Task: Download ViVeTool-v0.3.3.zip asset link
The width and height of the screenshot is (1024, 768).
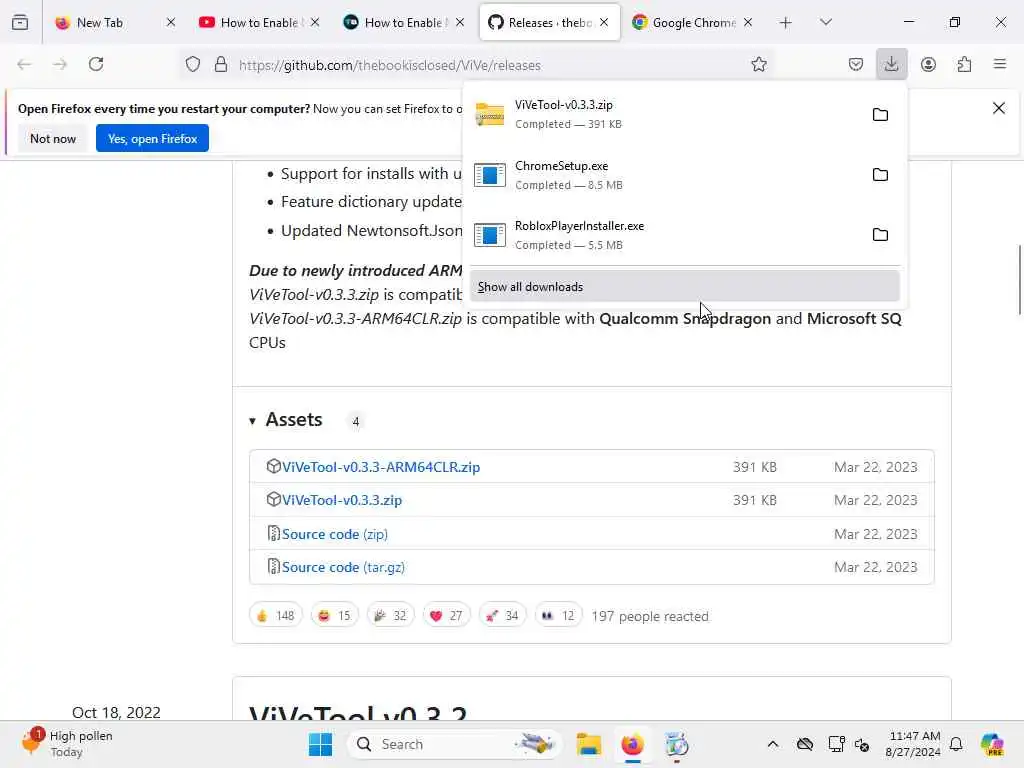Action: tap(342, 500)
